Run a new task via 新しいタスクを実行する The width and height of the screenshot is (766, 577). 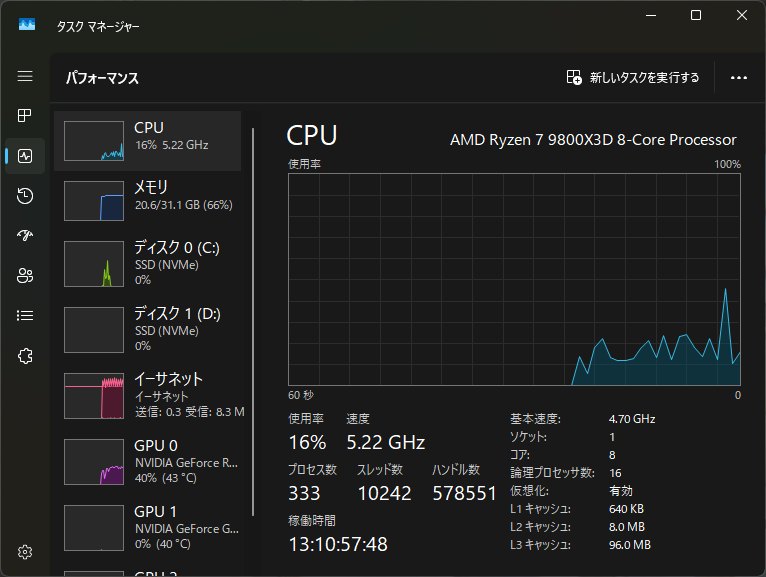pyautogui.click(x=633, y=77)
